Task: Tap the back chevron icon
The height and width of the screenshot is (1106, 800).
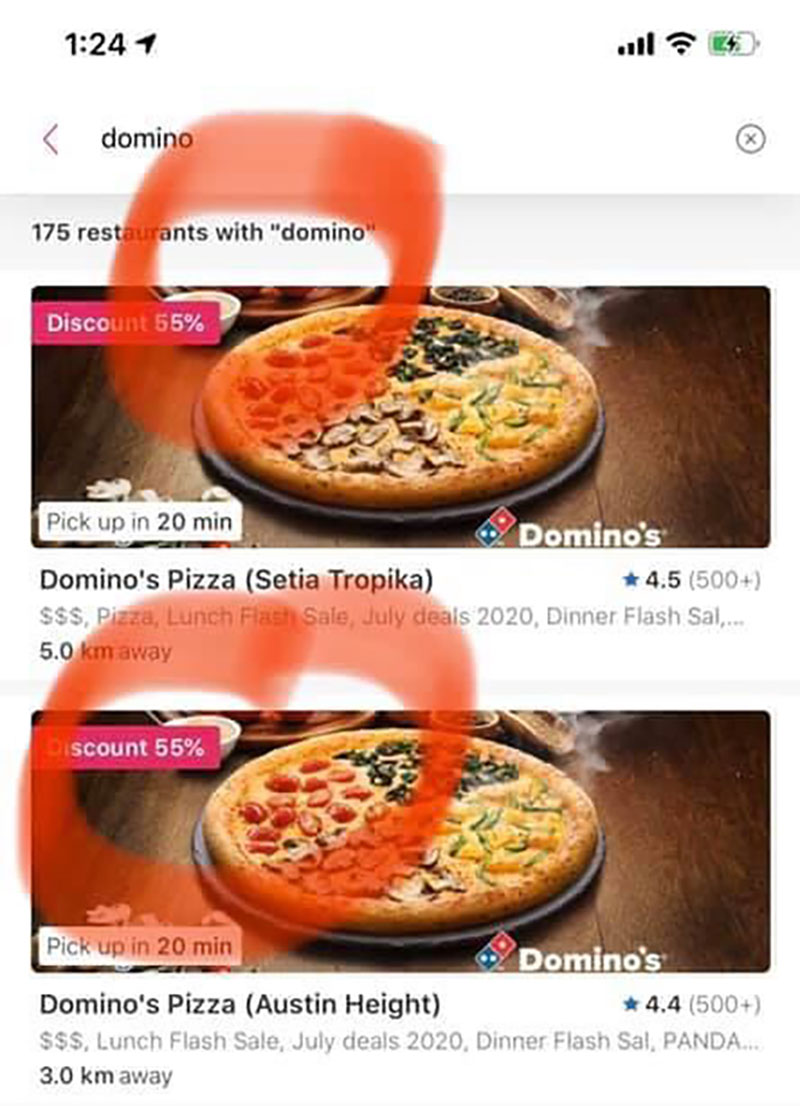Action: [x=50, y=139]
